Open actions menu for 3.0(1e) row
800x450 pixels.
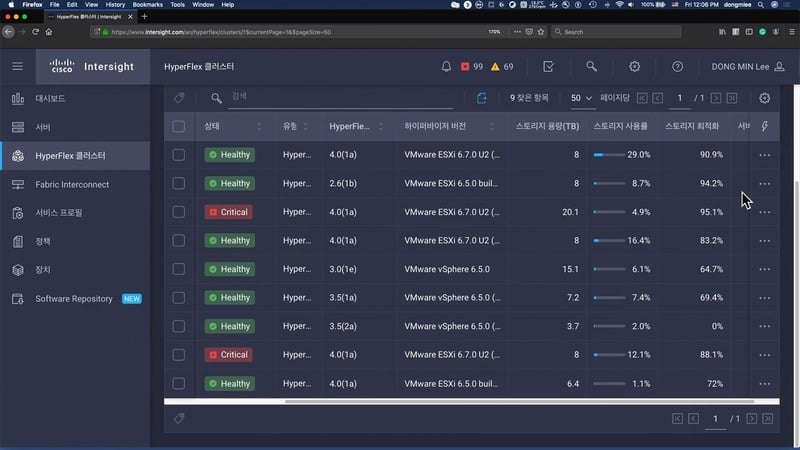click(x=764, y=269)
